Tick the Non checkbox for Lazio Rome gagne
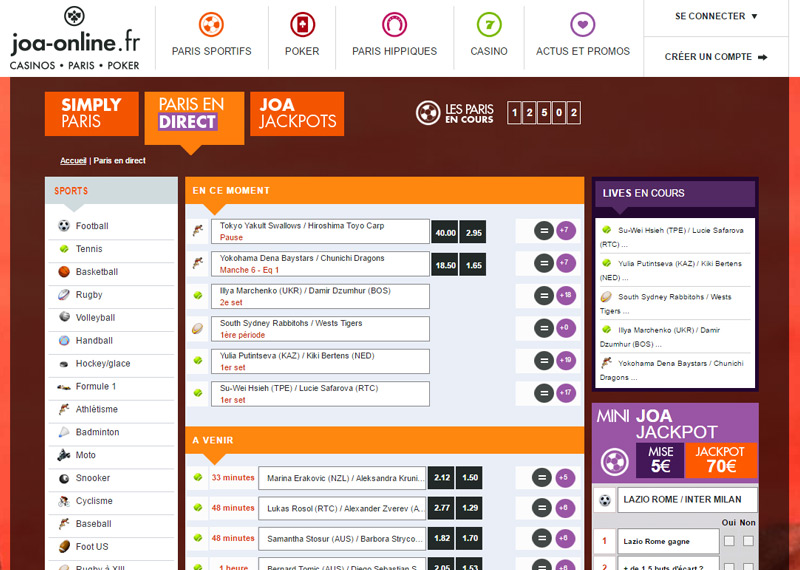This screenshot has height=570, width=800. 747,540
